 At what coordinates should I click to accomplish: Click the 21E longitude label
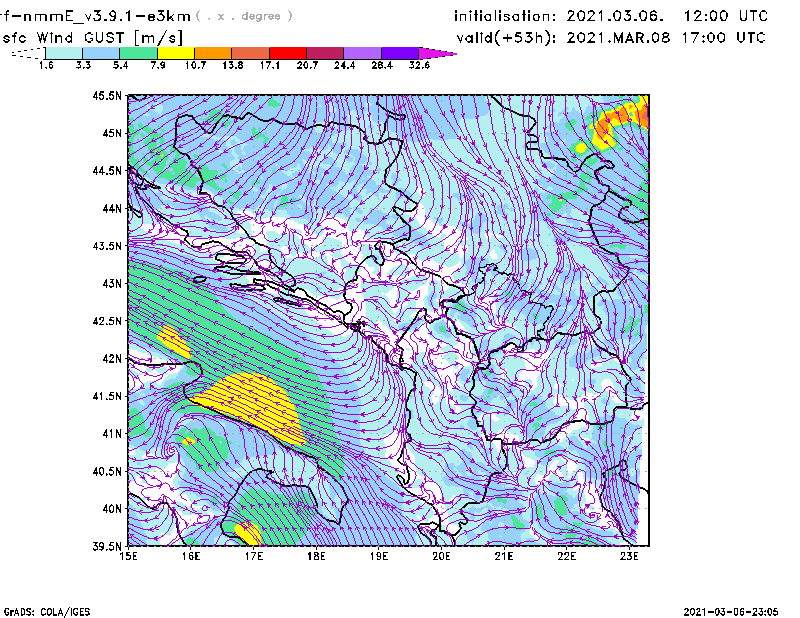[504, 556]
